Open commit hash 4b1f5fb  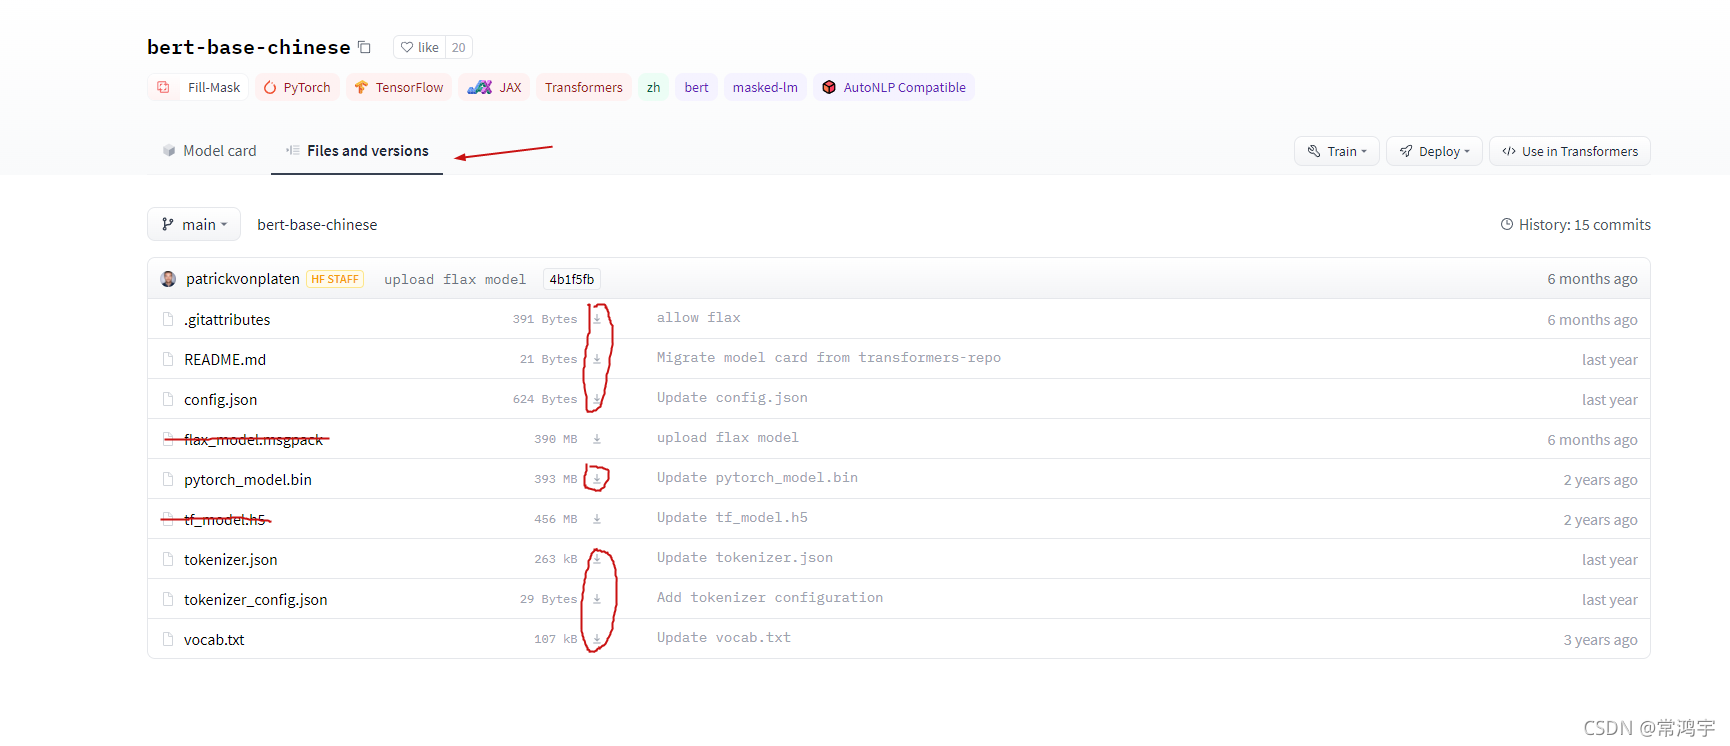coord(572,279)
